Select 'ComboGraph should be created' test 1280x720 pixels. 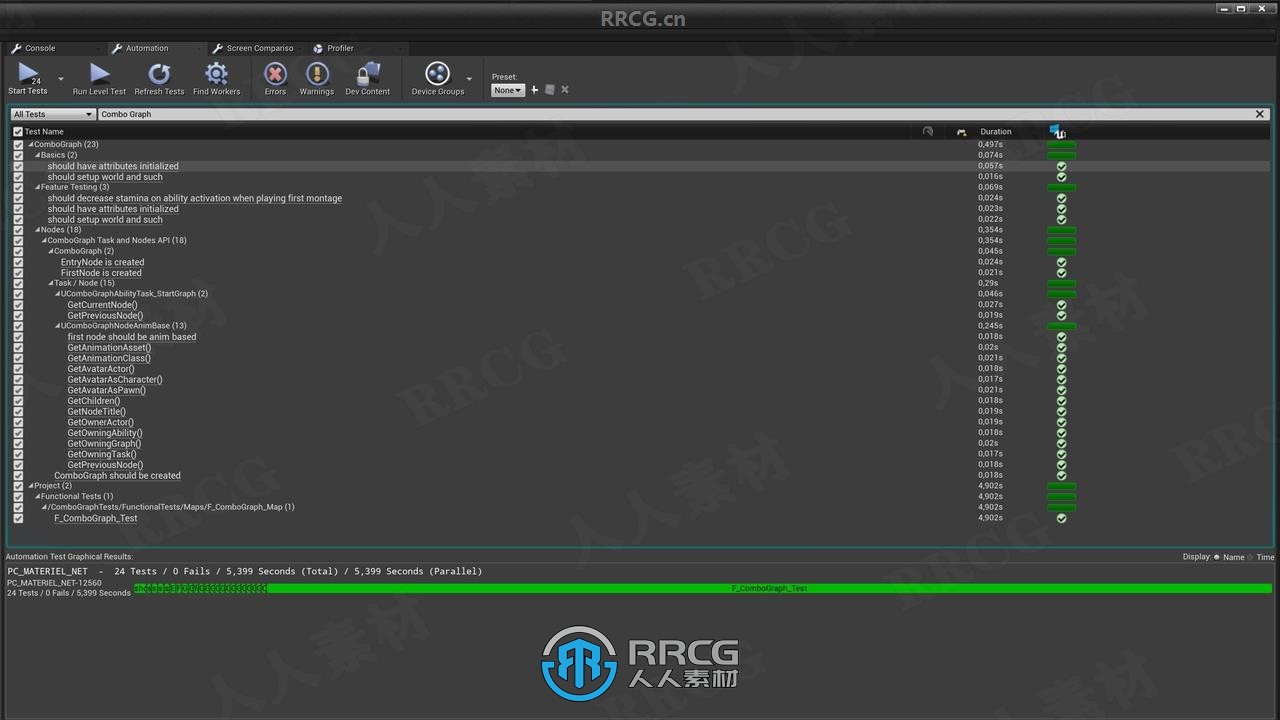(117, 475)
